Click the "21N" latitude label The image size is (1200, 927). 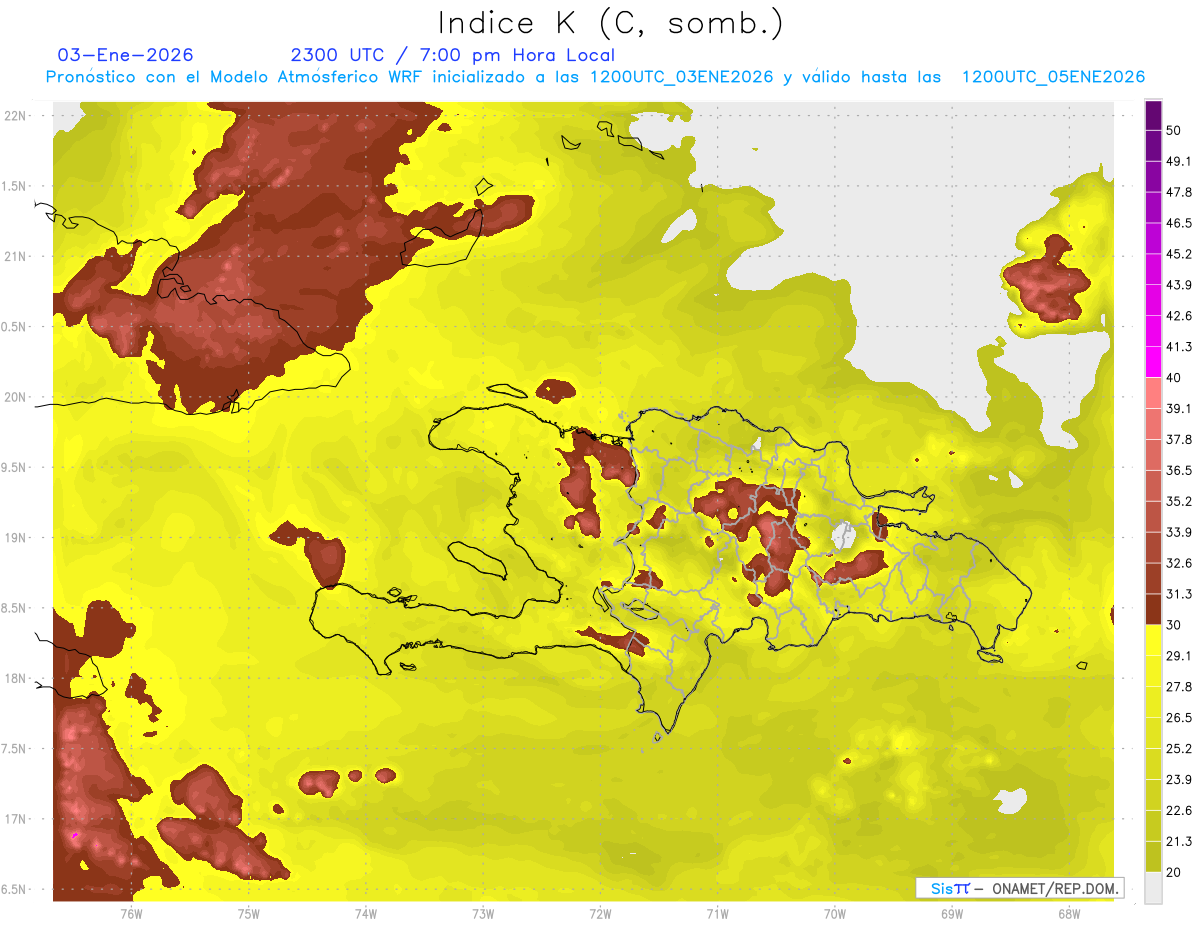pyautogui.click(x=15, y=256)
